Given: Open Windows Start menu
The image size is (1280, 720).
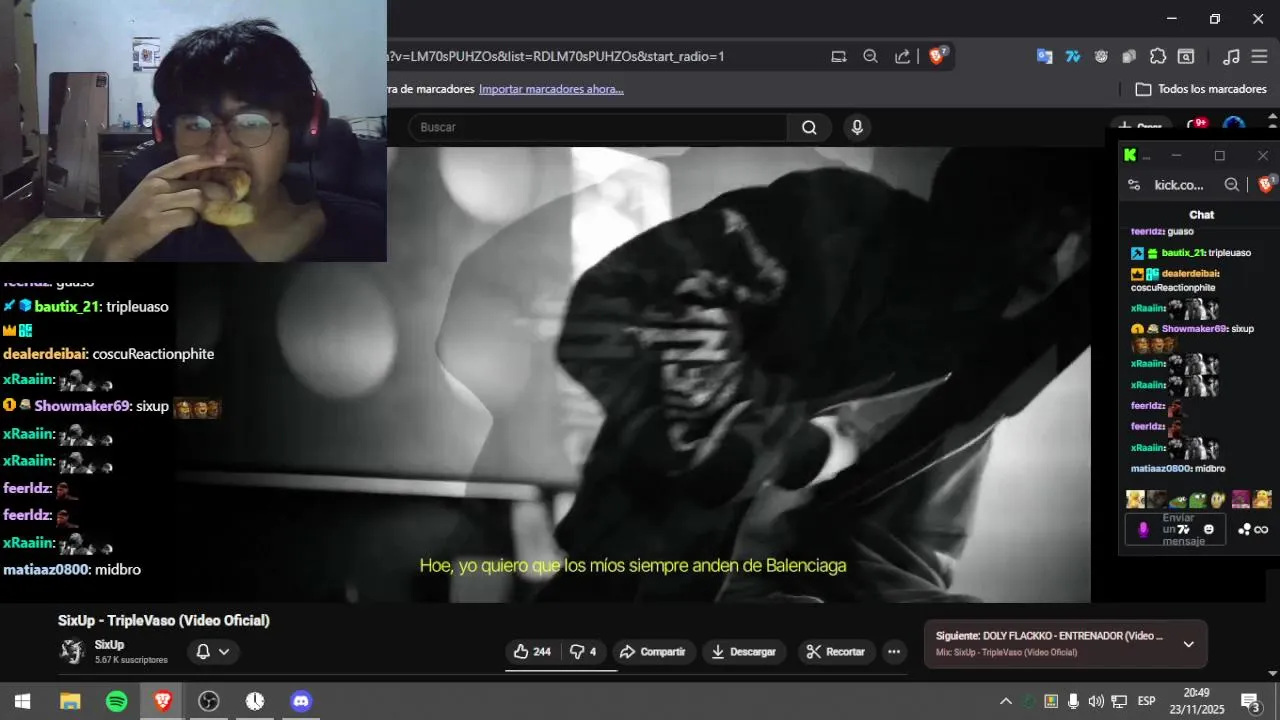Looking at the screenshot, I should coord(22,701).
